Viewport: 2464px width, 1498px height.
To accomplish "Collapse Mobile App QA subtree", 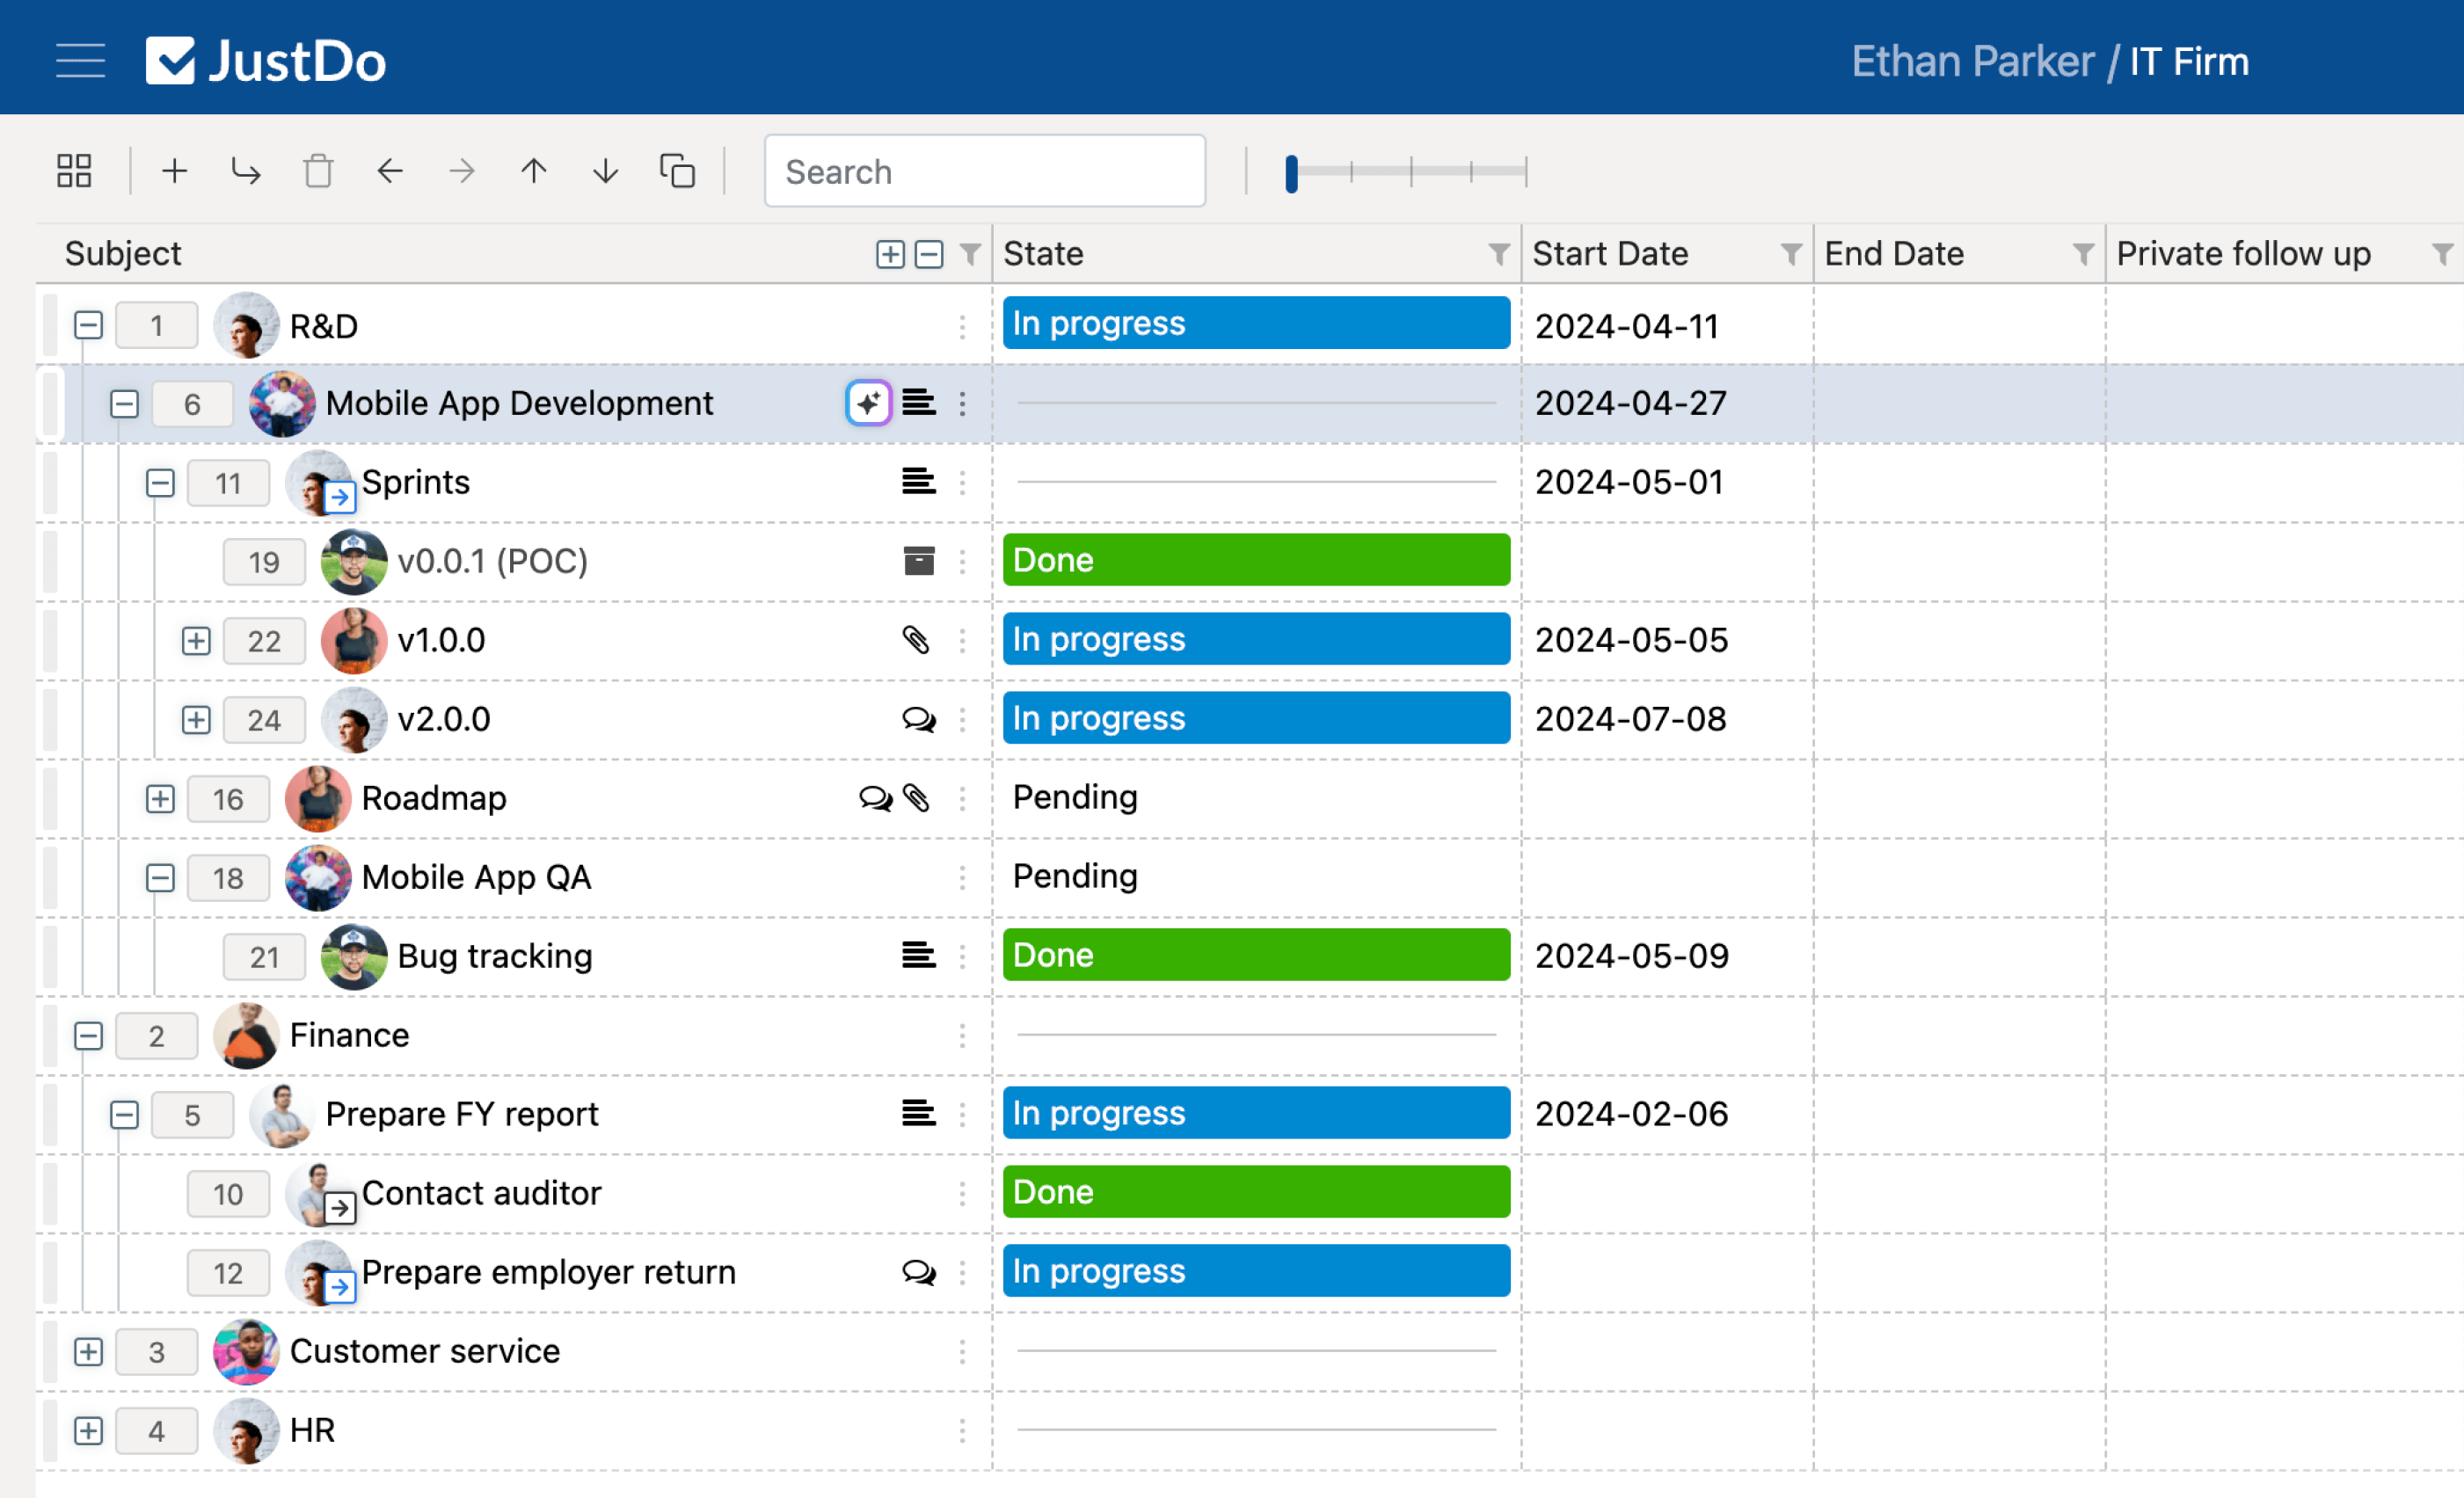I will click(160, 878).
